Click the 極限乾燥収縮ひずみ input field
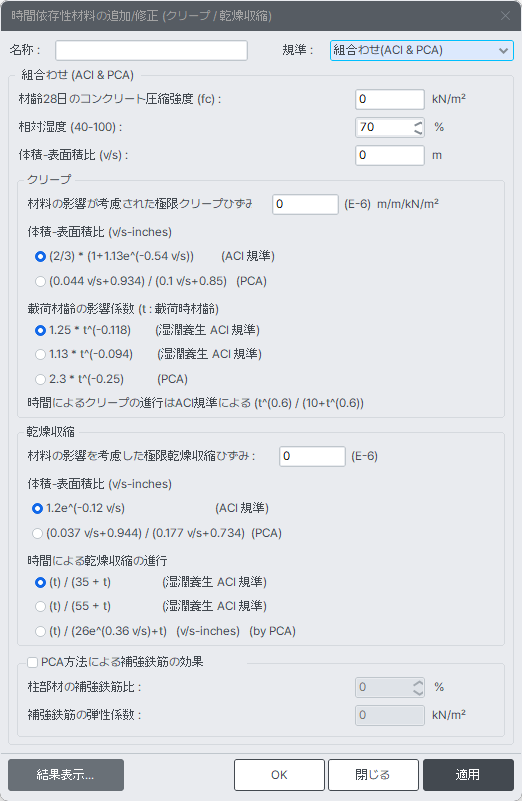522x801 pixels. coord(312,456)
